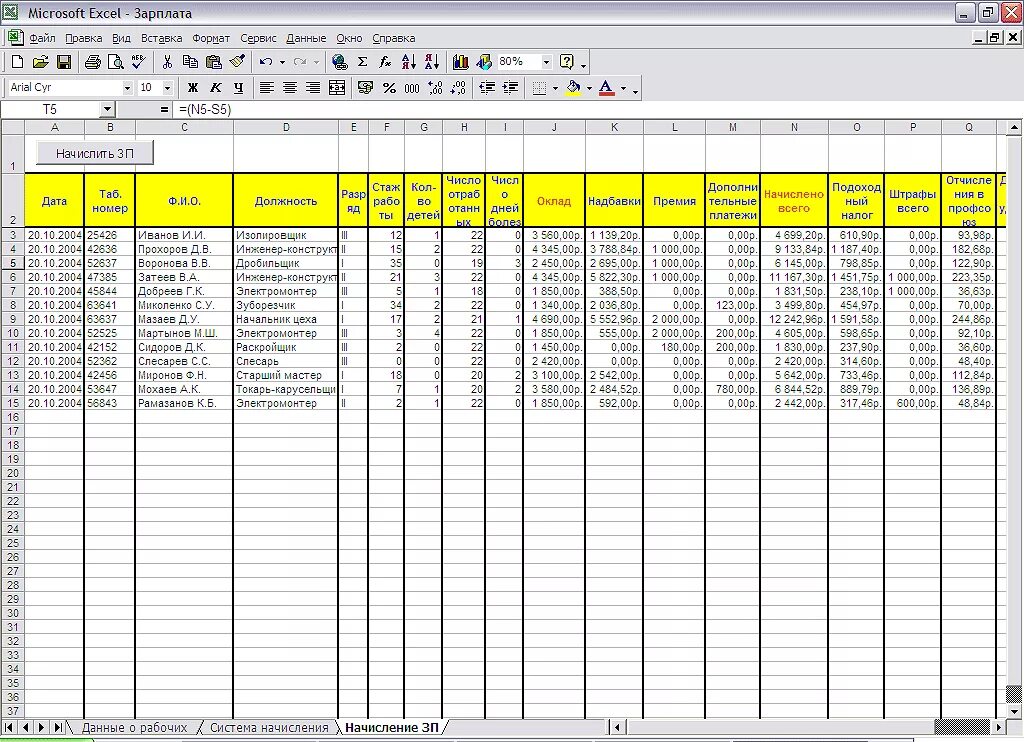The image size is (1024, 742).
Task: Open the Файл menu
Action: tap(42, 39)
